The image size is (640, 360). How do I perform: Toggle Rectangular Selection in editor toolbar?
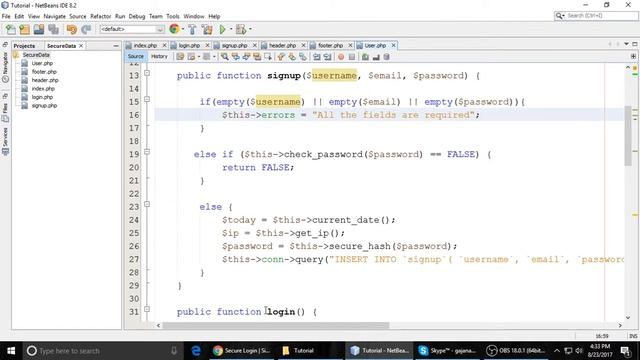pyautogui.click(x=268, y=57)
